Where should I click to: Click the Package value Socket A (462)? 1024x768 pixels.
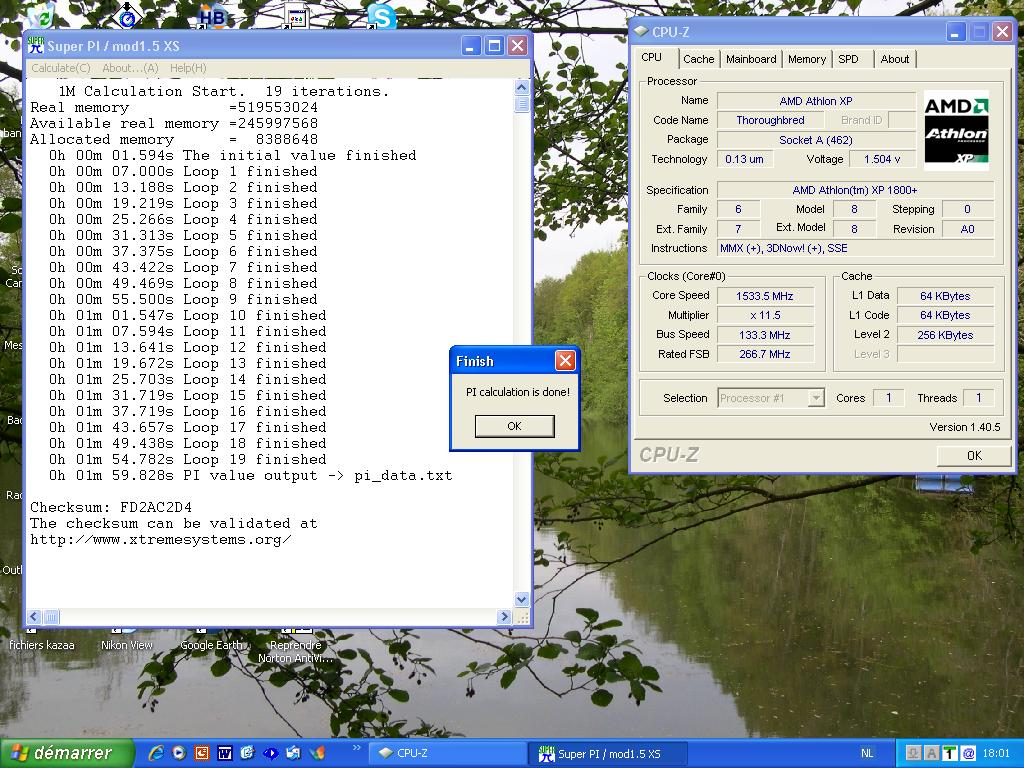coord(816,140)
